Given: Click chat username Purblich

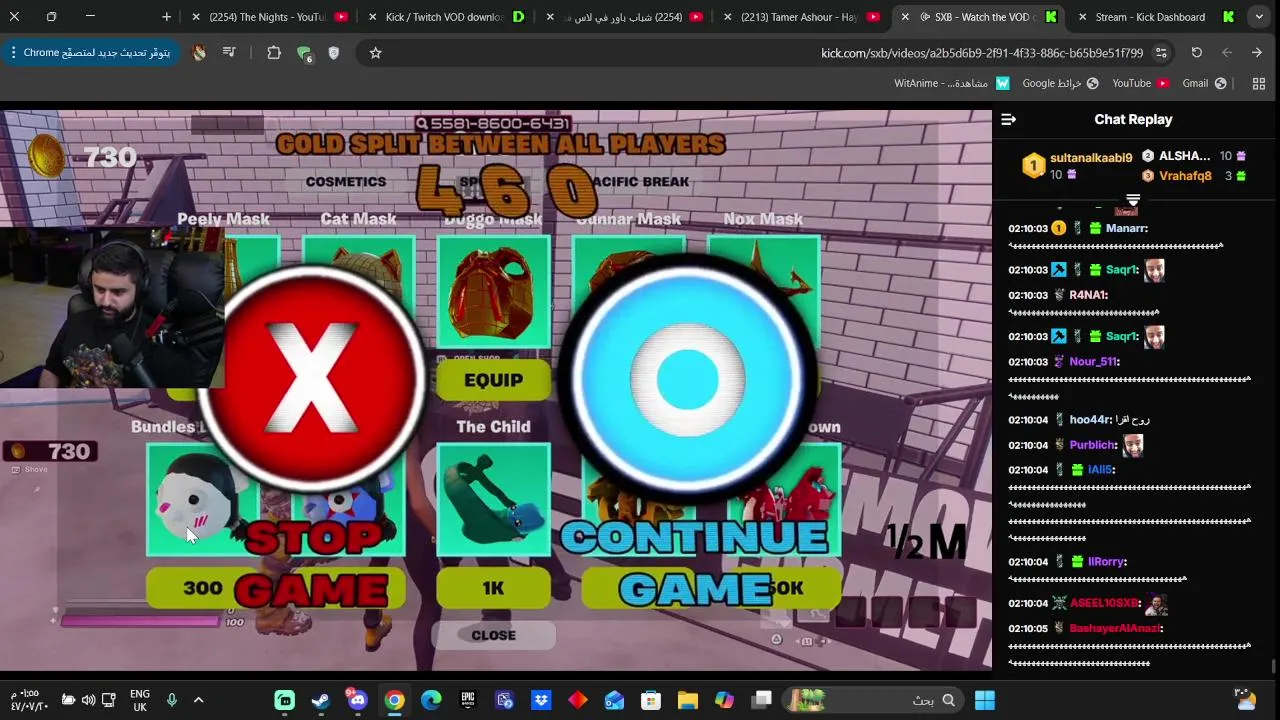Looking at the screenshot, I should coord(1092,445).
